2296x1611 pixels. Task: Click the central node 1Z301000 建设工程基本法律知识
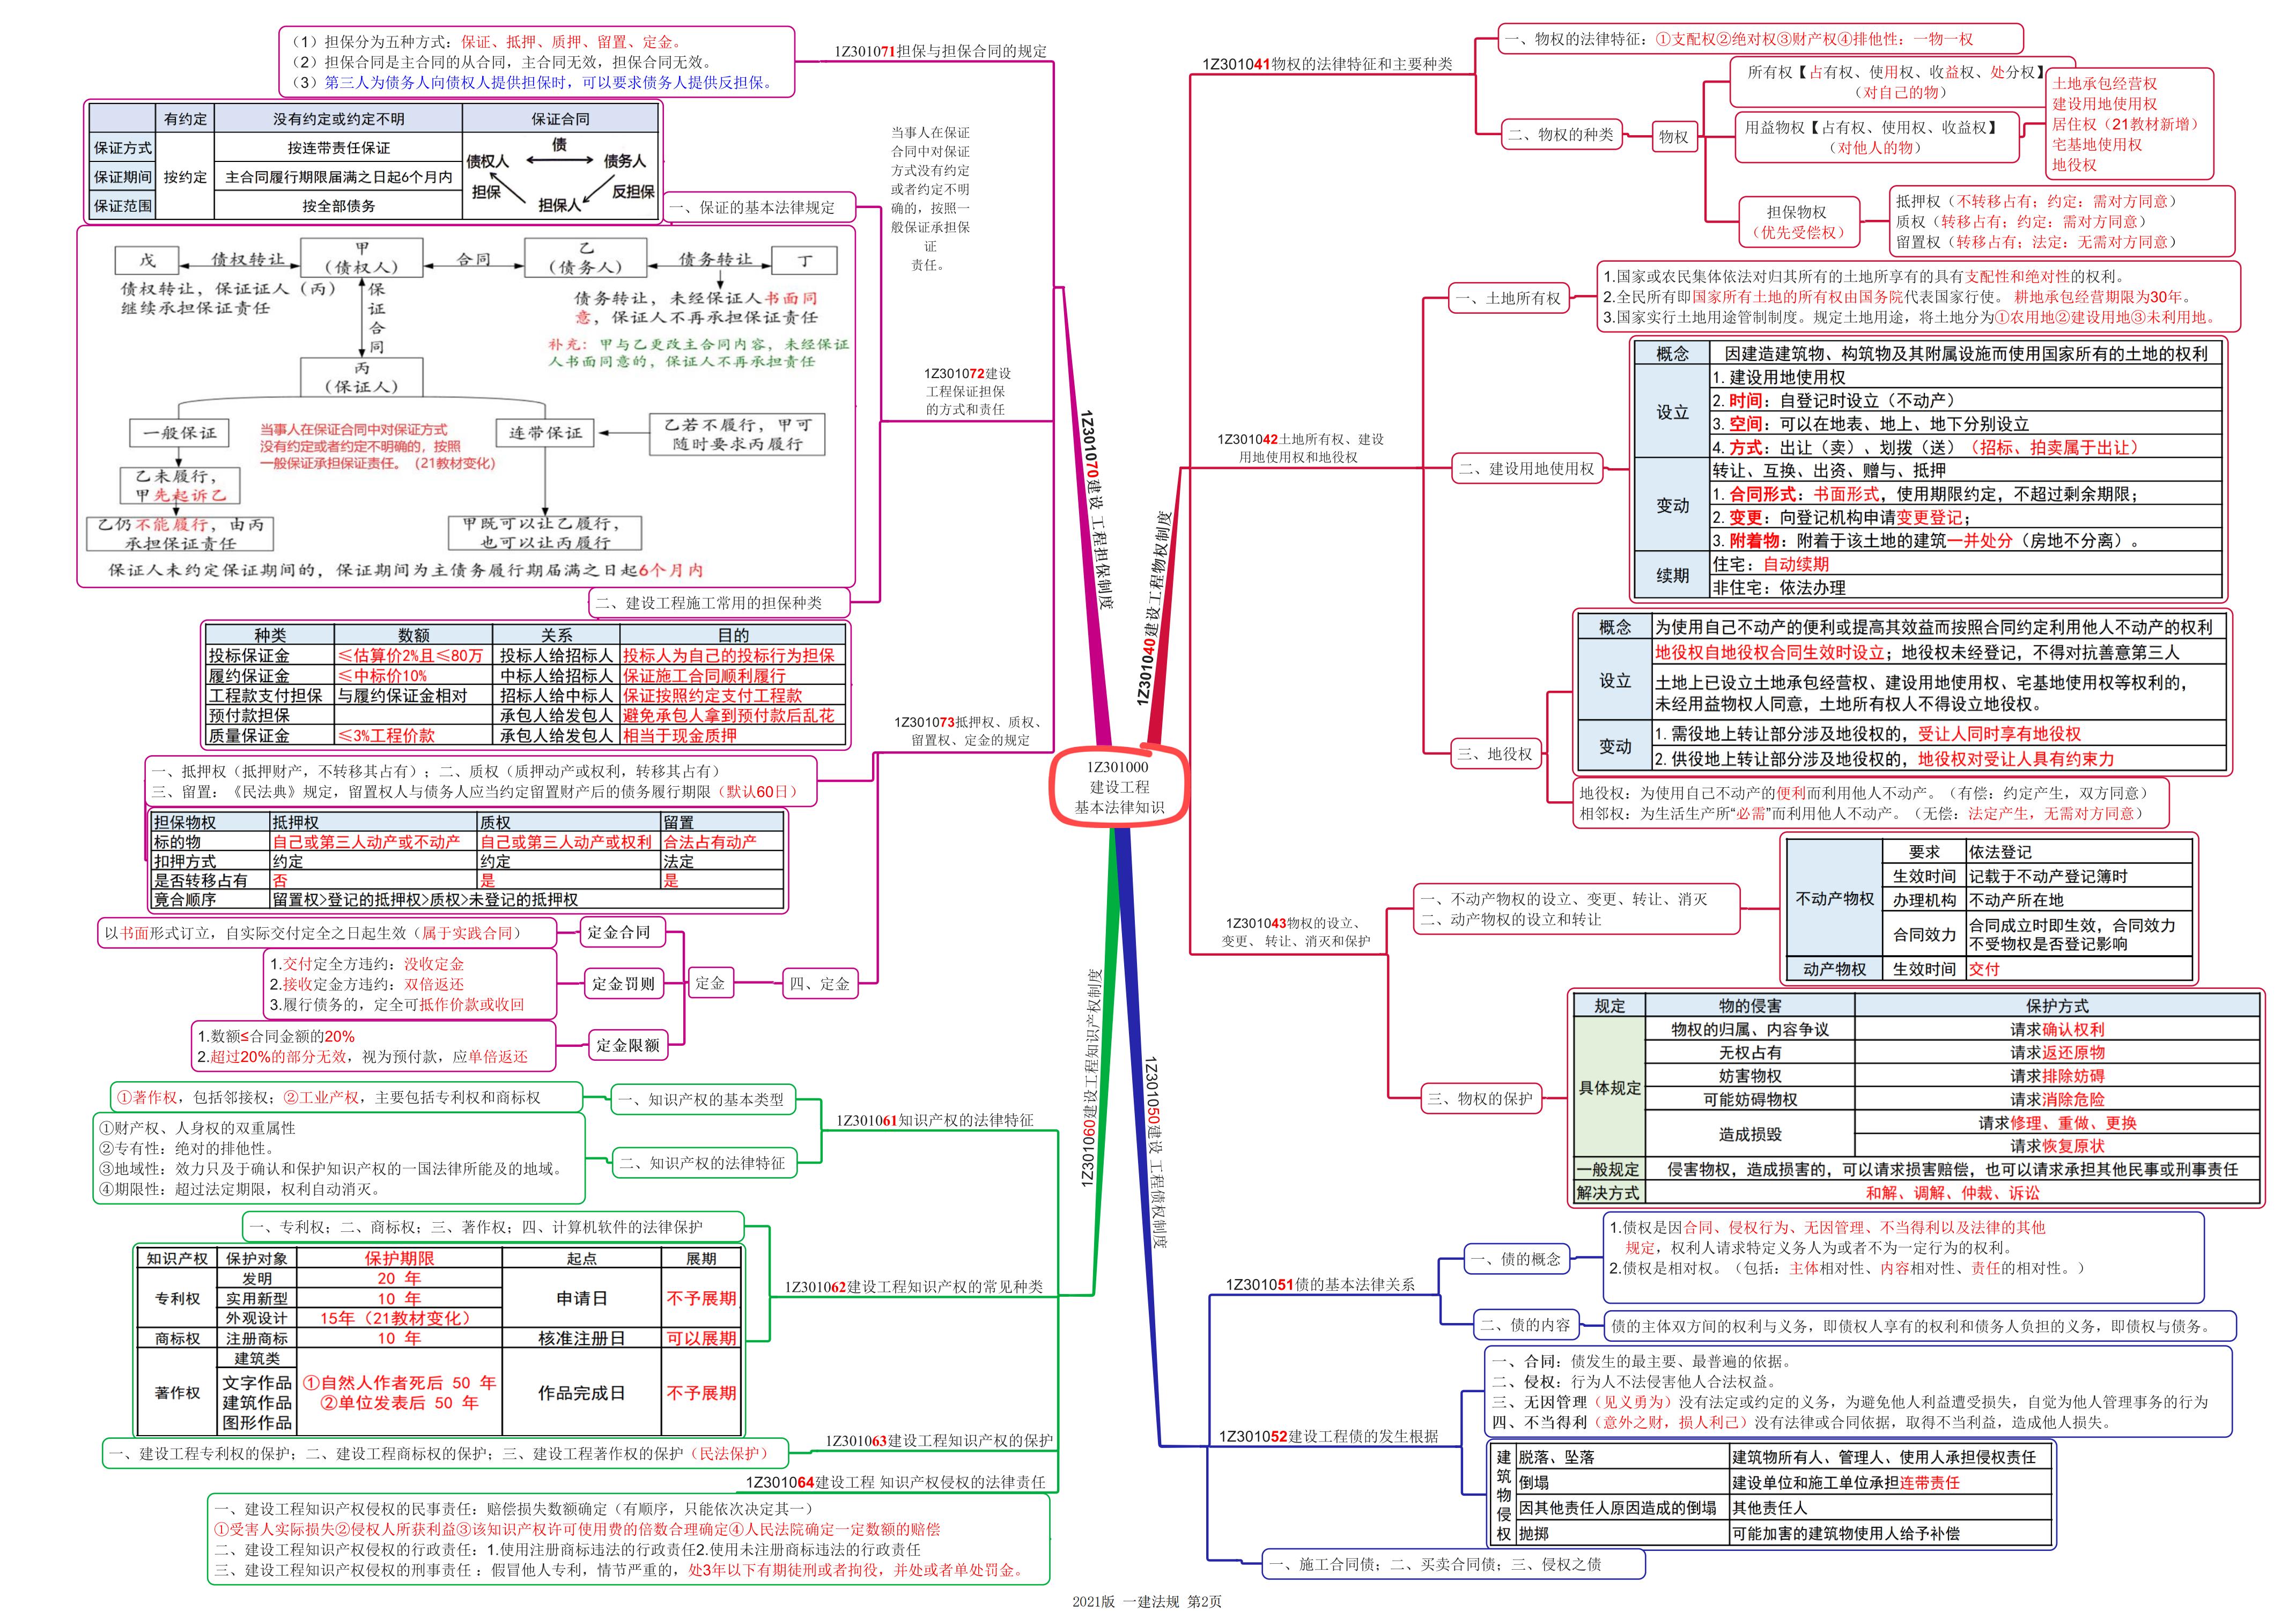[1119, 786]
